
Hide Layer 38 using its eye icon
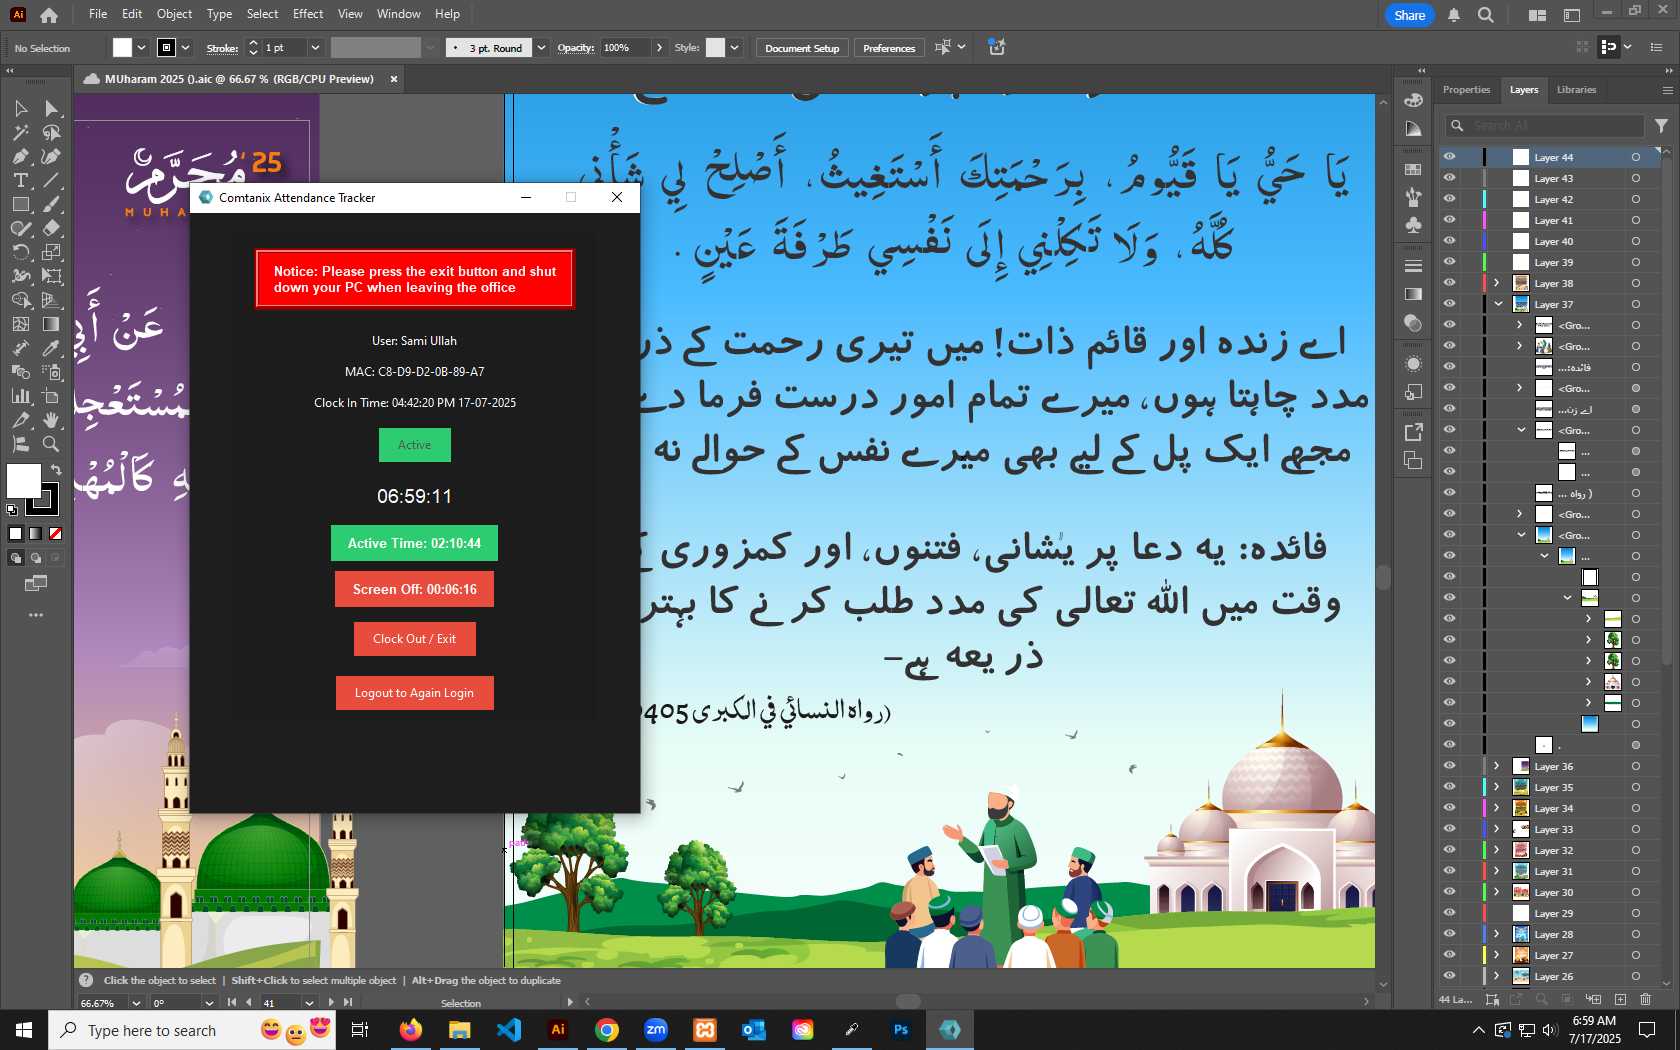(x=1449, y=283)
